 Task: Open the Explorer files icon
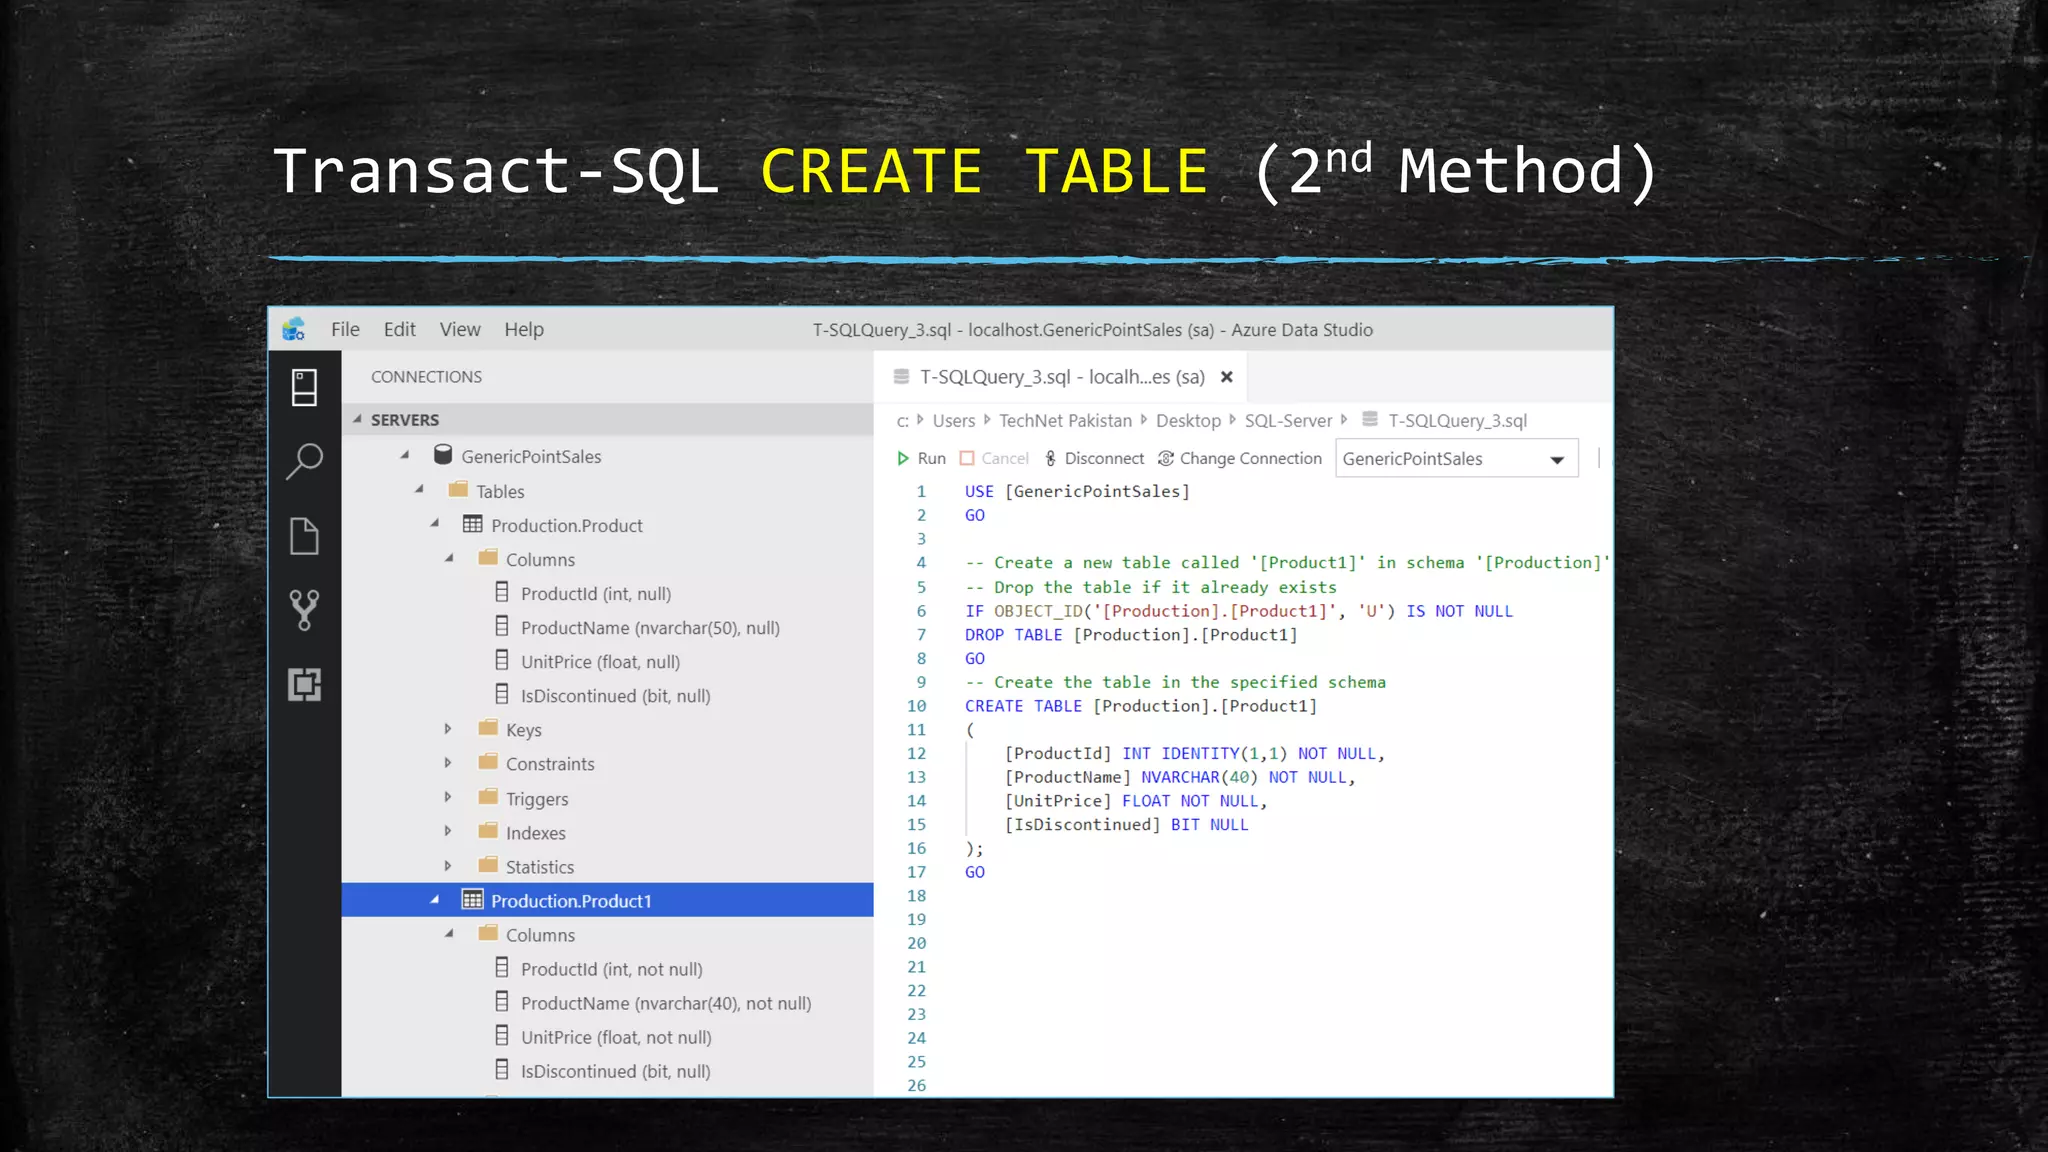pyautogui.click(x=304, y=536)
